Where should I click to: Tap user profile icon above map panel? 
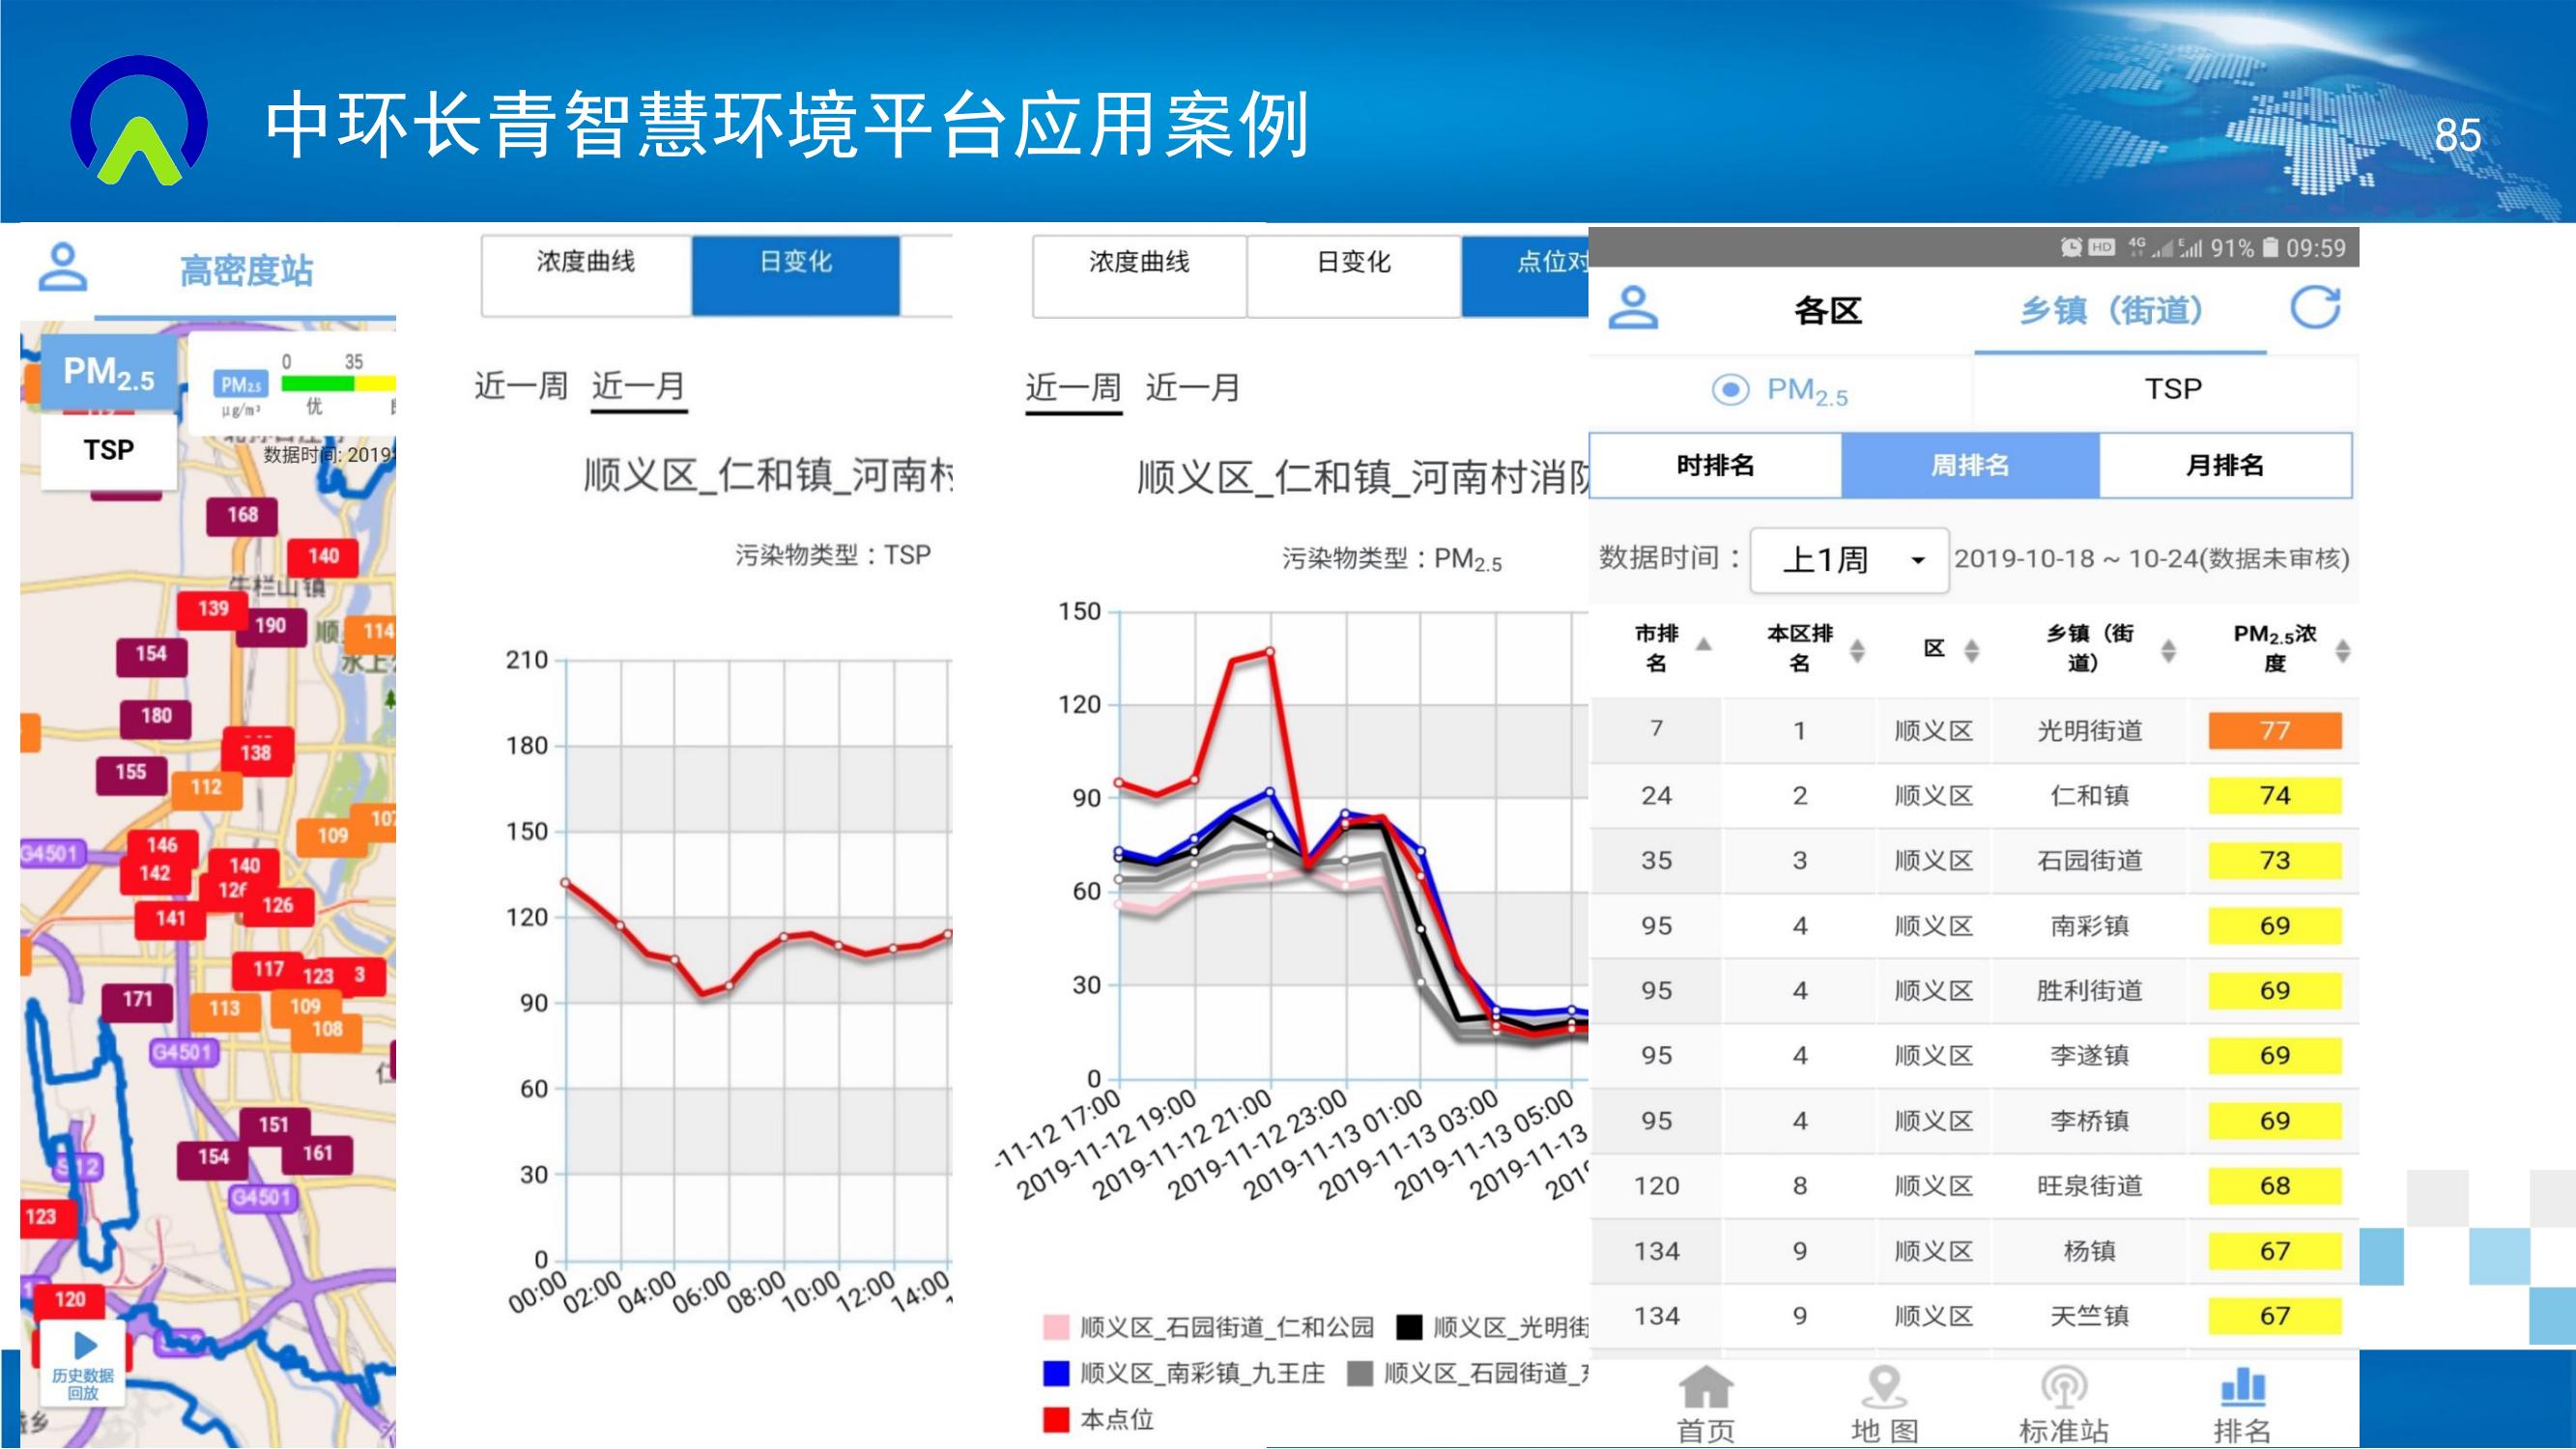point(62,267)
